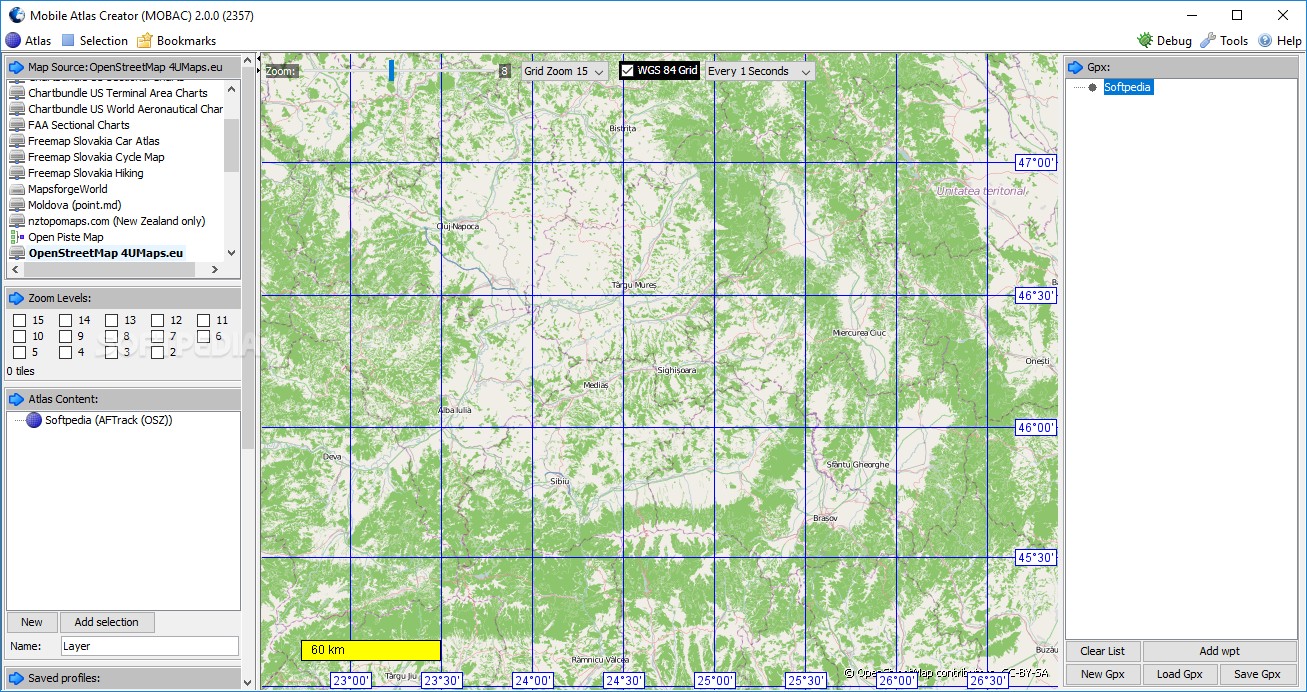Select Freemap Slovakia Car Atlas source

[94, 141]
